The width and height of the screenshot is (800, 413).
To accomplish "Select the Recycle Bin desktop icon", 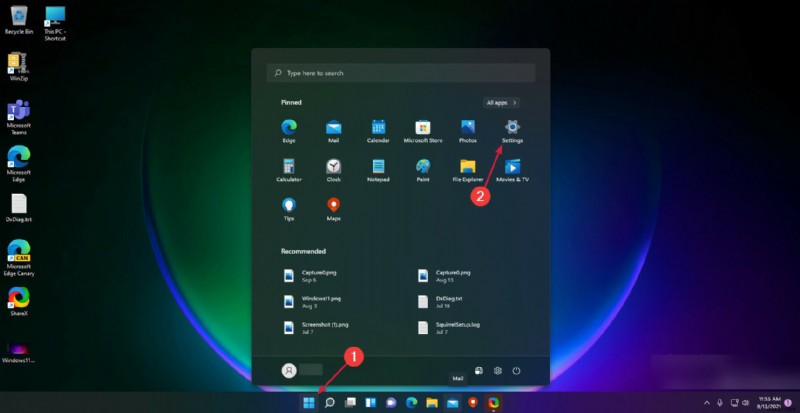I will click(19, 20).
